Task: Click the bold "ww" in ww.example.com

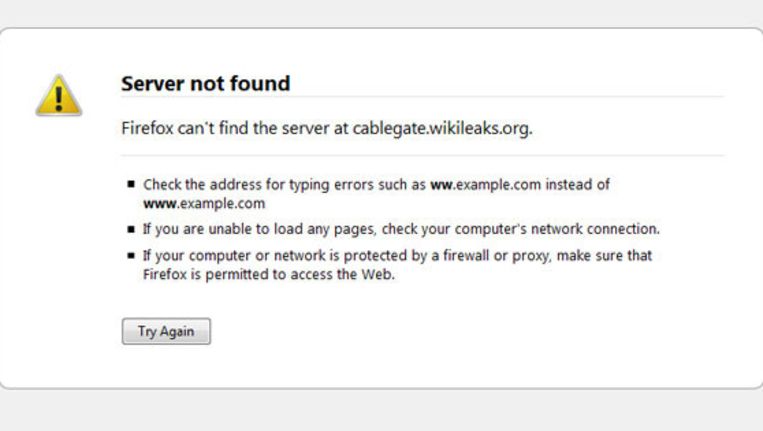Action: [x=439, y=185]
